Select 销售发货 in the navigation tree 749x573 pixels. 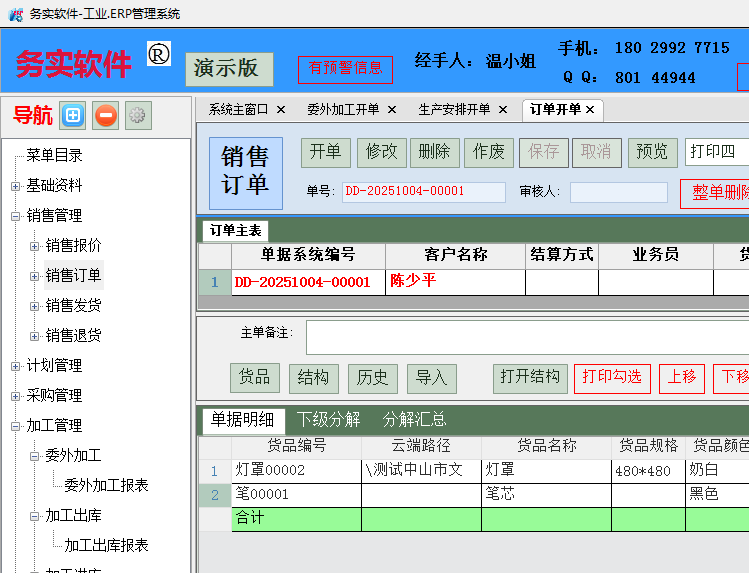[x=73, y=306]
